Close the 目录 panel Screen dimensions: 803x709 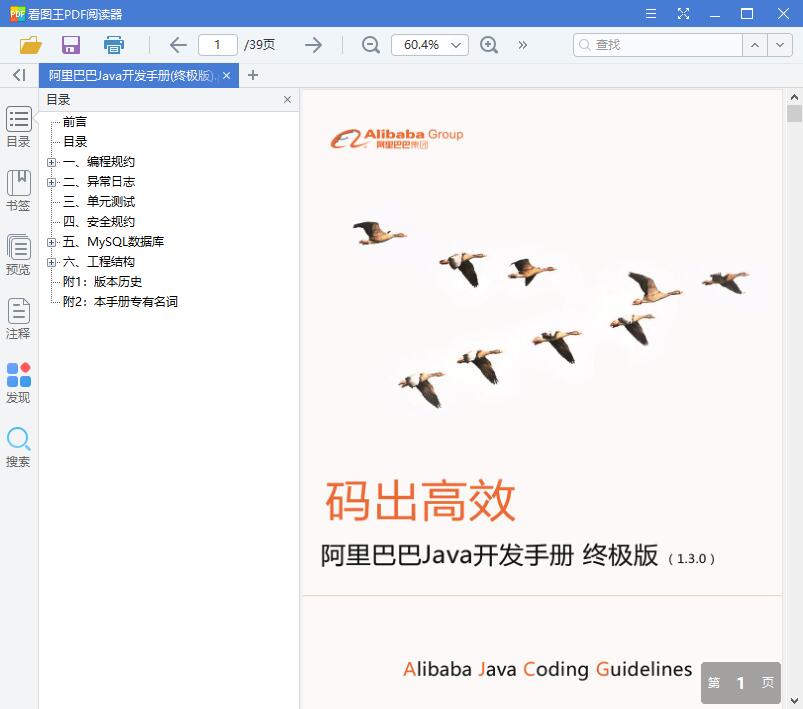pos(287,99)
